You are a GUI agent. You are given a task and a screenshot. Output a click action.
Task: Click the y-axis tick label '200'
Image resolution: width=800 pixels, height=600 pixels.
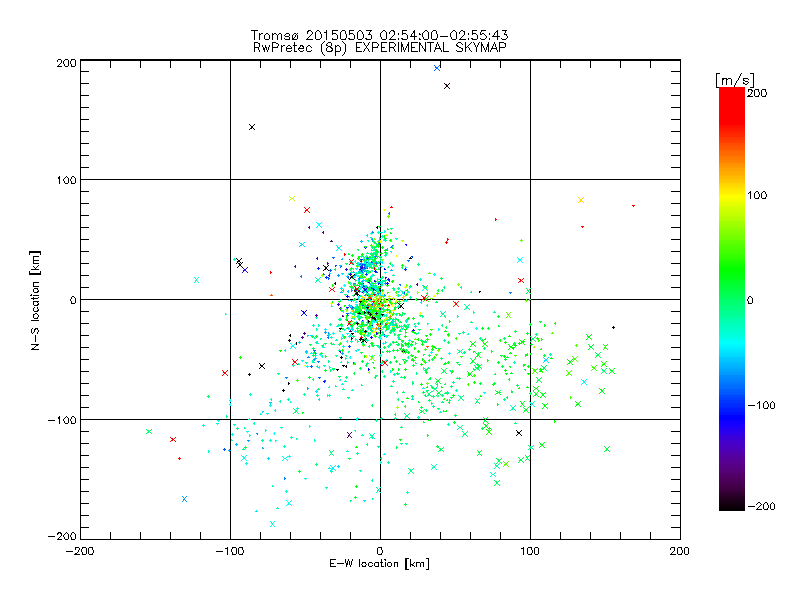pos(66,63)
